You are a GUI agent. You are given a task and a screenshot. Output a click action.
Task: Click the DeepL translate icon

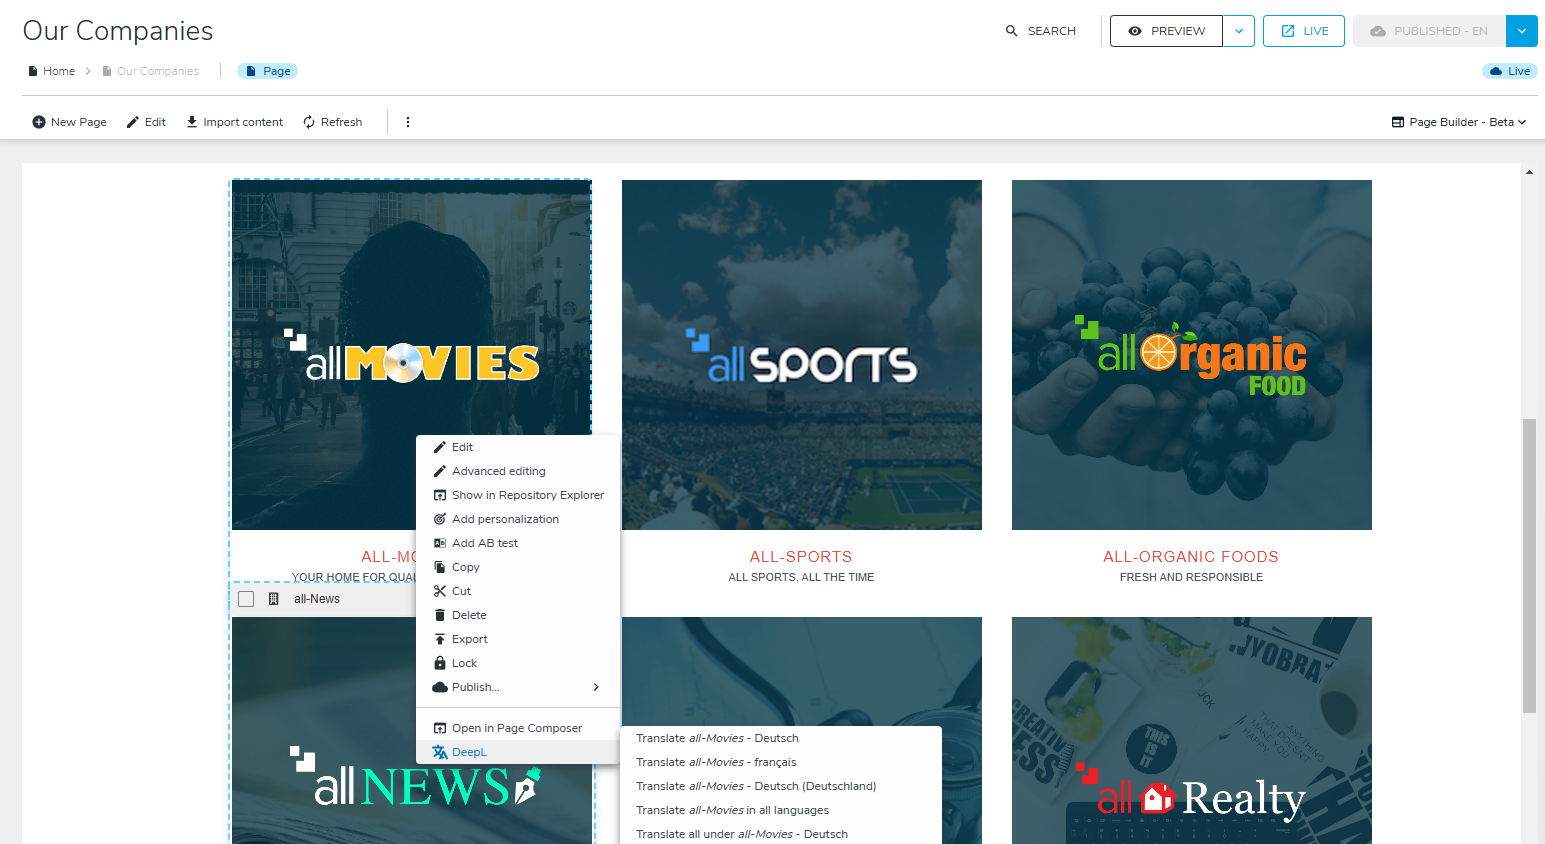pos(440,752)
